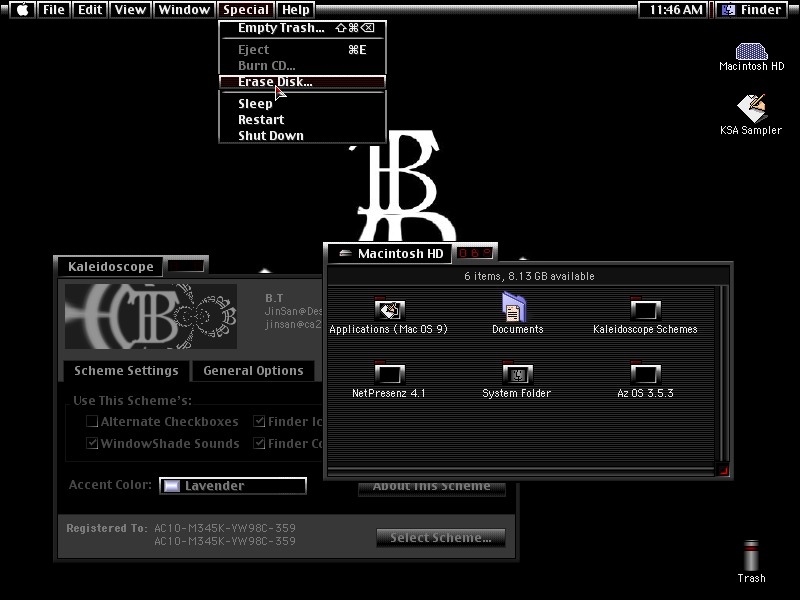Image resolution: width=800 pixels, height=600 pixels.
Task: Open the Window menu
Action: tap(184, 10)
